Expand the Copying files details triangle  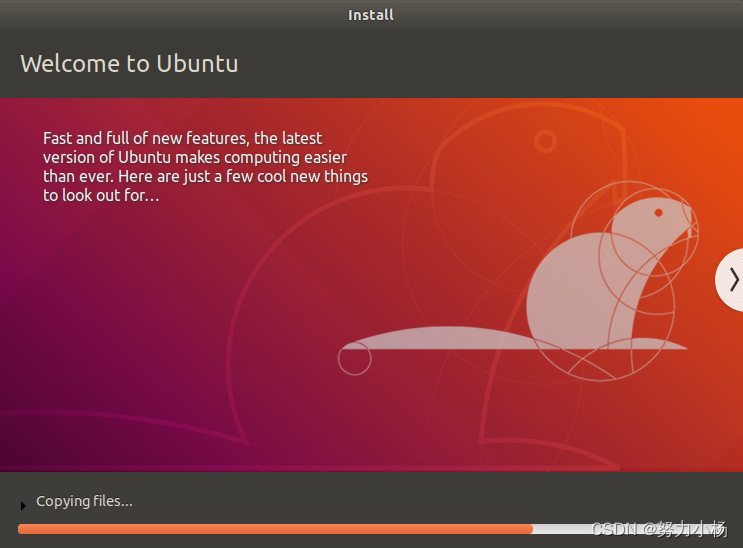coord(23,506)
